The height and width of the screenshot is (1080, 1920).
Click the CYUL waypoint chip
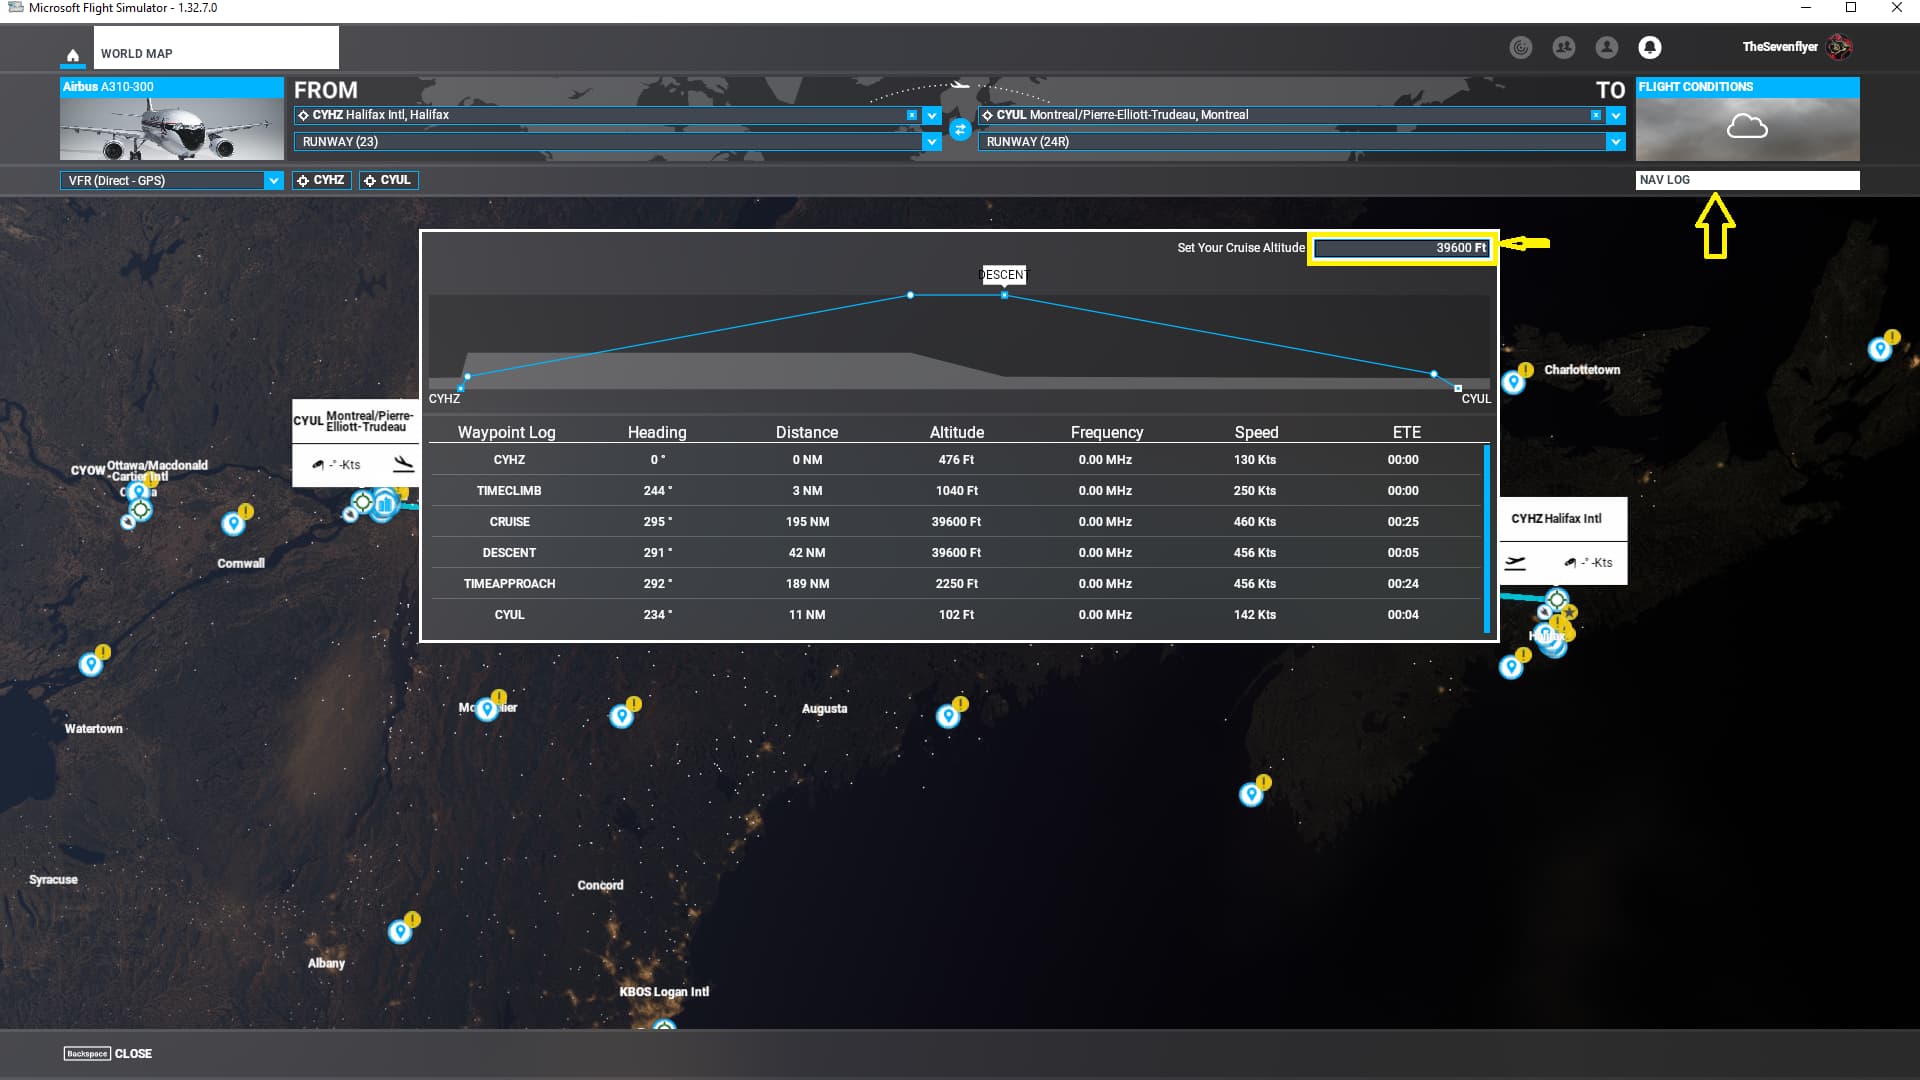pyautogui.click(x=388, y=180)
